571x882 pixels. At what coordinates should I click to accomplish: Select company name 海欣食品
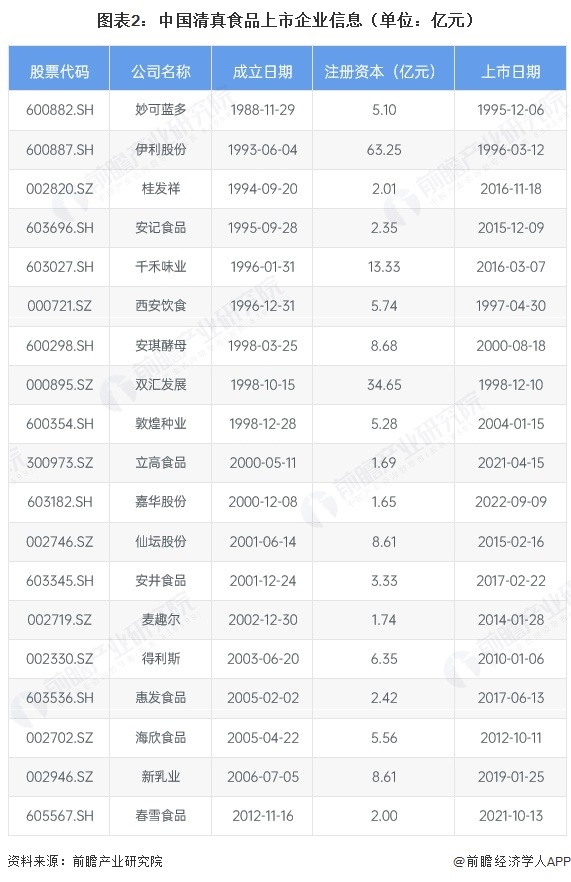(160, 738)
